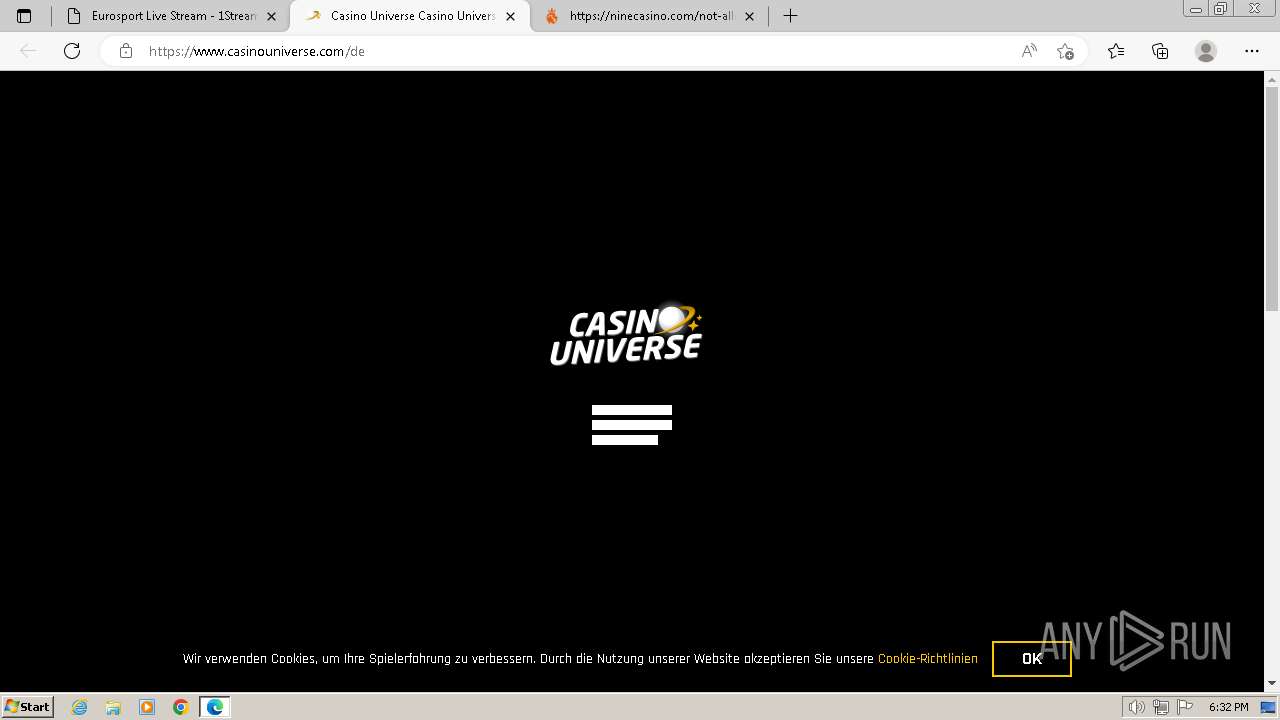Open the clock showing 6:32 PM
This screenshot has width=1280, height=720.
click(1228, 707)
